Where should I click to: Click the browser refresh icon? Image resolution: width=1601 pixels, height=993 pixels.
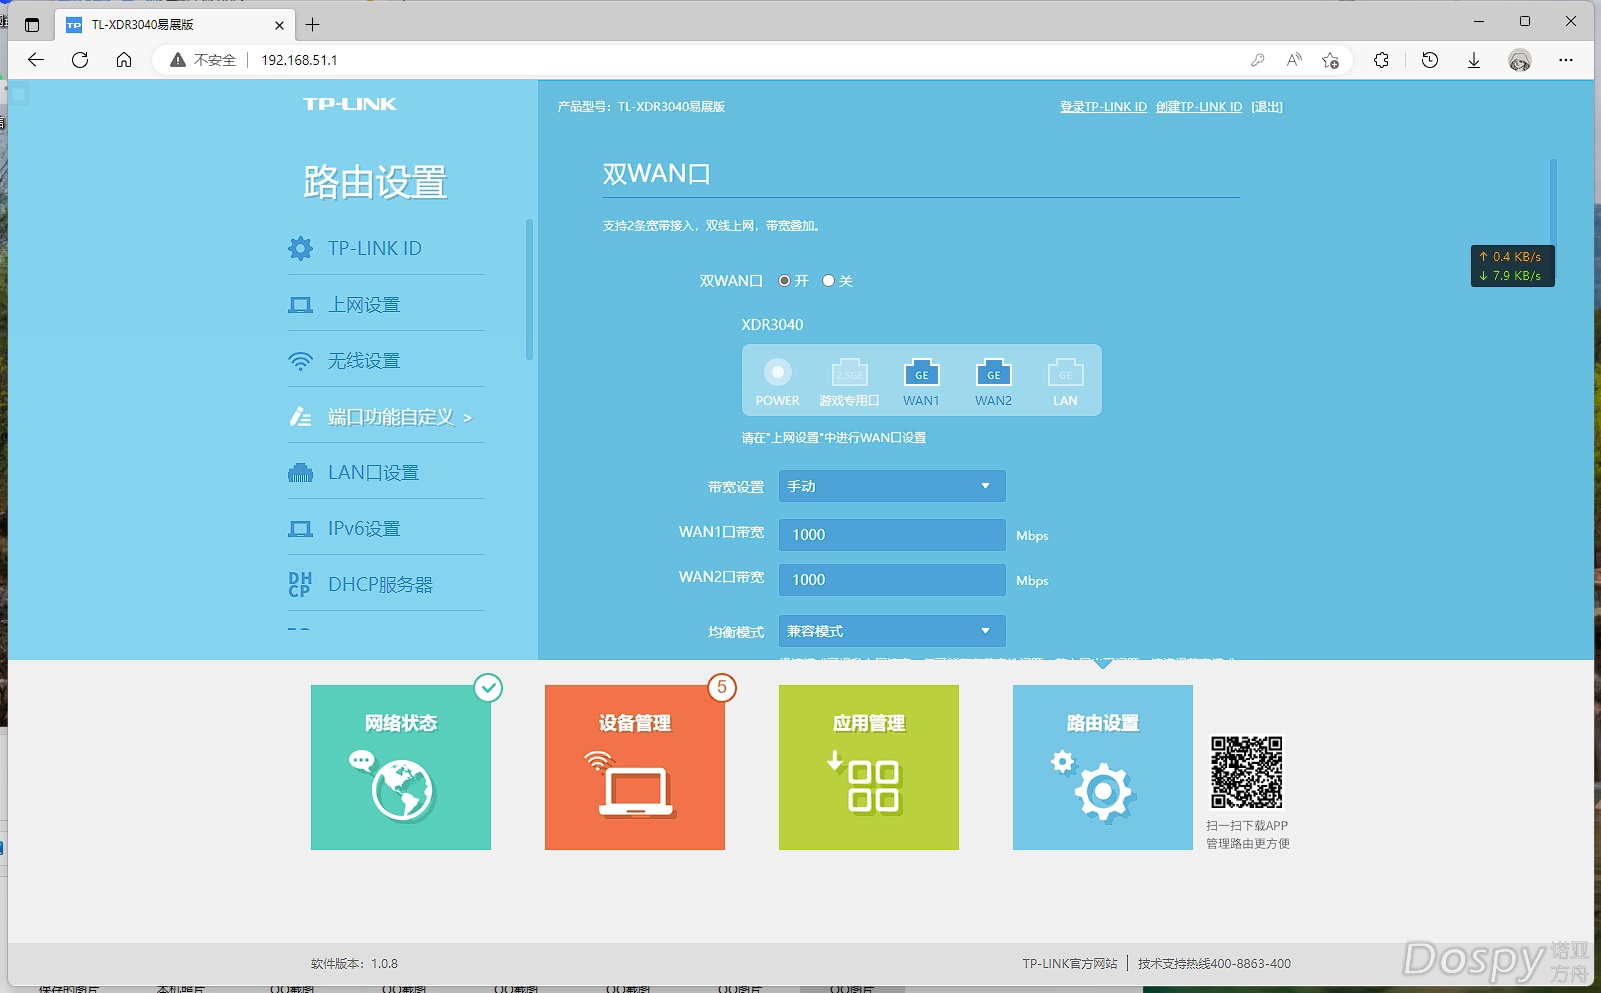(80, 60)
